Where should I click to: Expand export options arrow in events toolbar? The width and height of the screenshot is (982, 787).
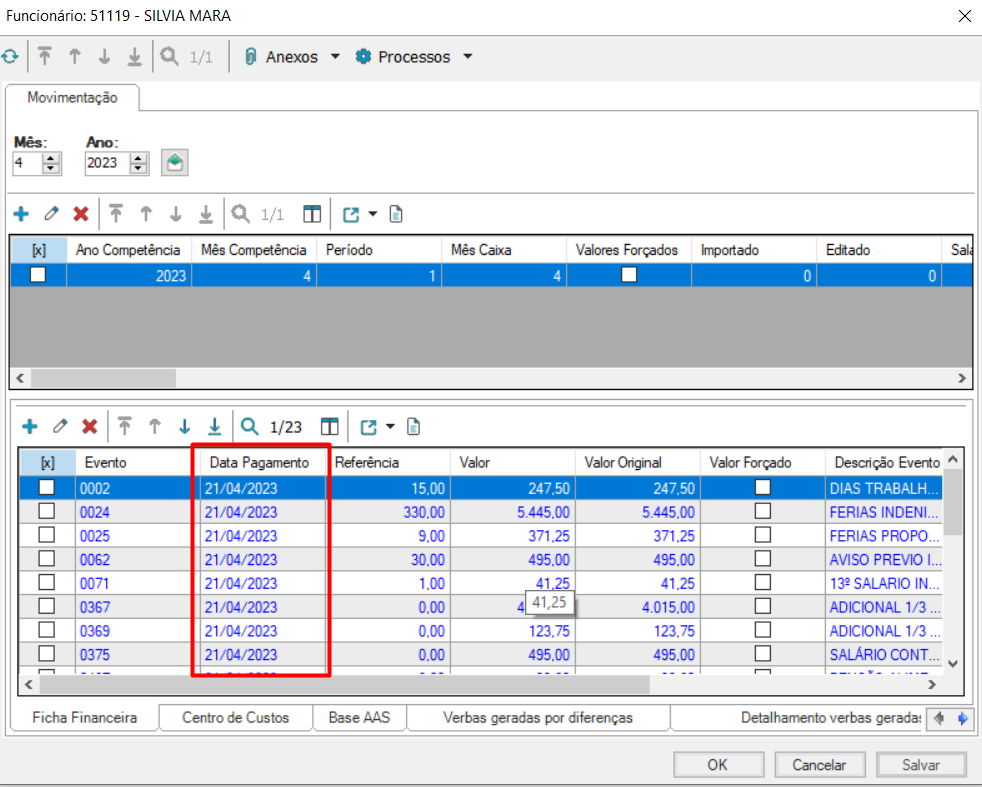[x=390, y=427]
